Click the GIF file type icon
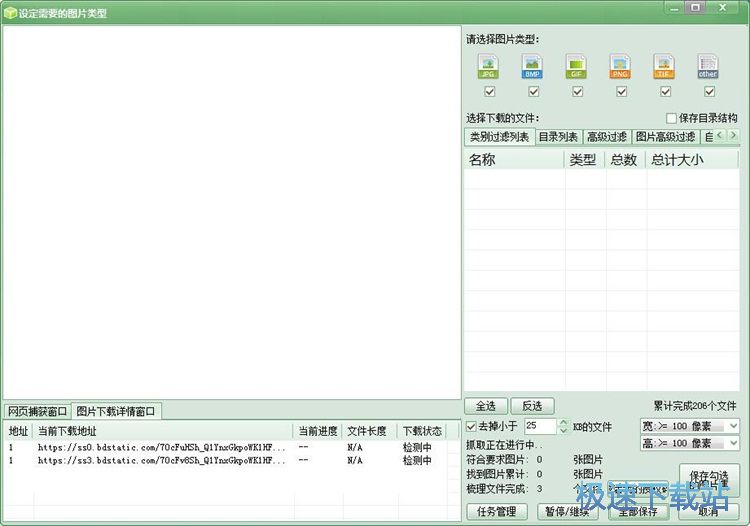 tap(576, 67)
